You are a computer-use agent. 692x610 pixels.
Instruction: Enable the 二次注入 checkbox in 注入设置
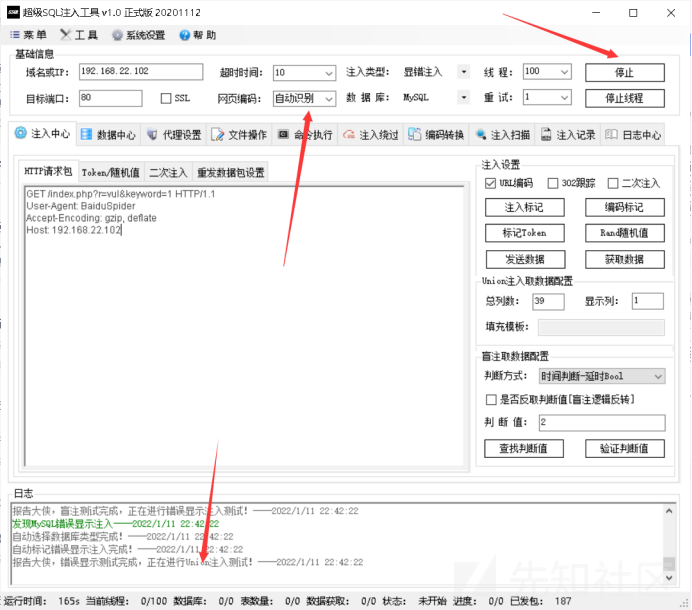click(613, 183)
